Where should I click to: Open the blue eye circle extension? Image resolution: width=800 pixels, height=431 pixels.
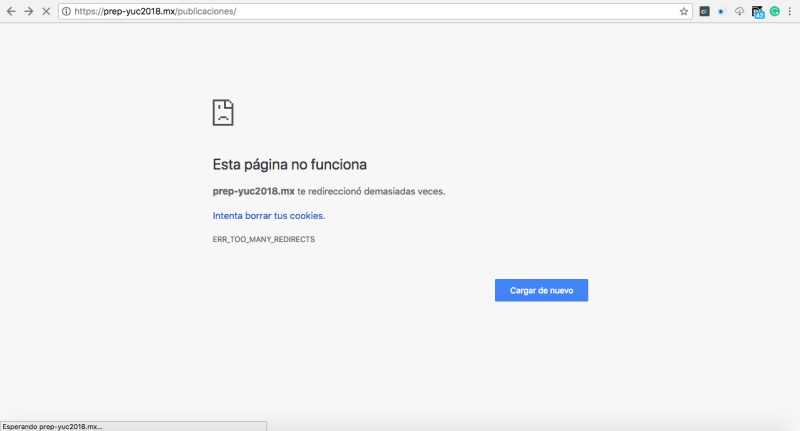coord(721,11)
